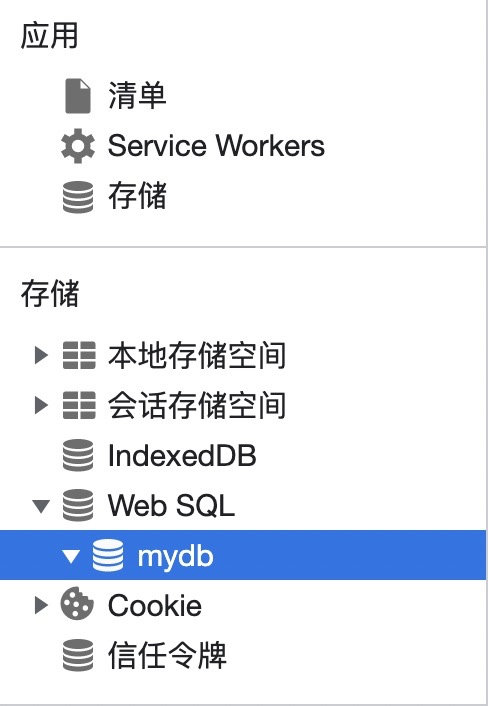The image size is (488, 706).
Task: Click the database icon beside 信任令牌
Action: click(78, 655)
